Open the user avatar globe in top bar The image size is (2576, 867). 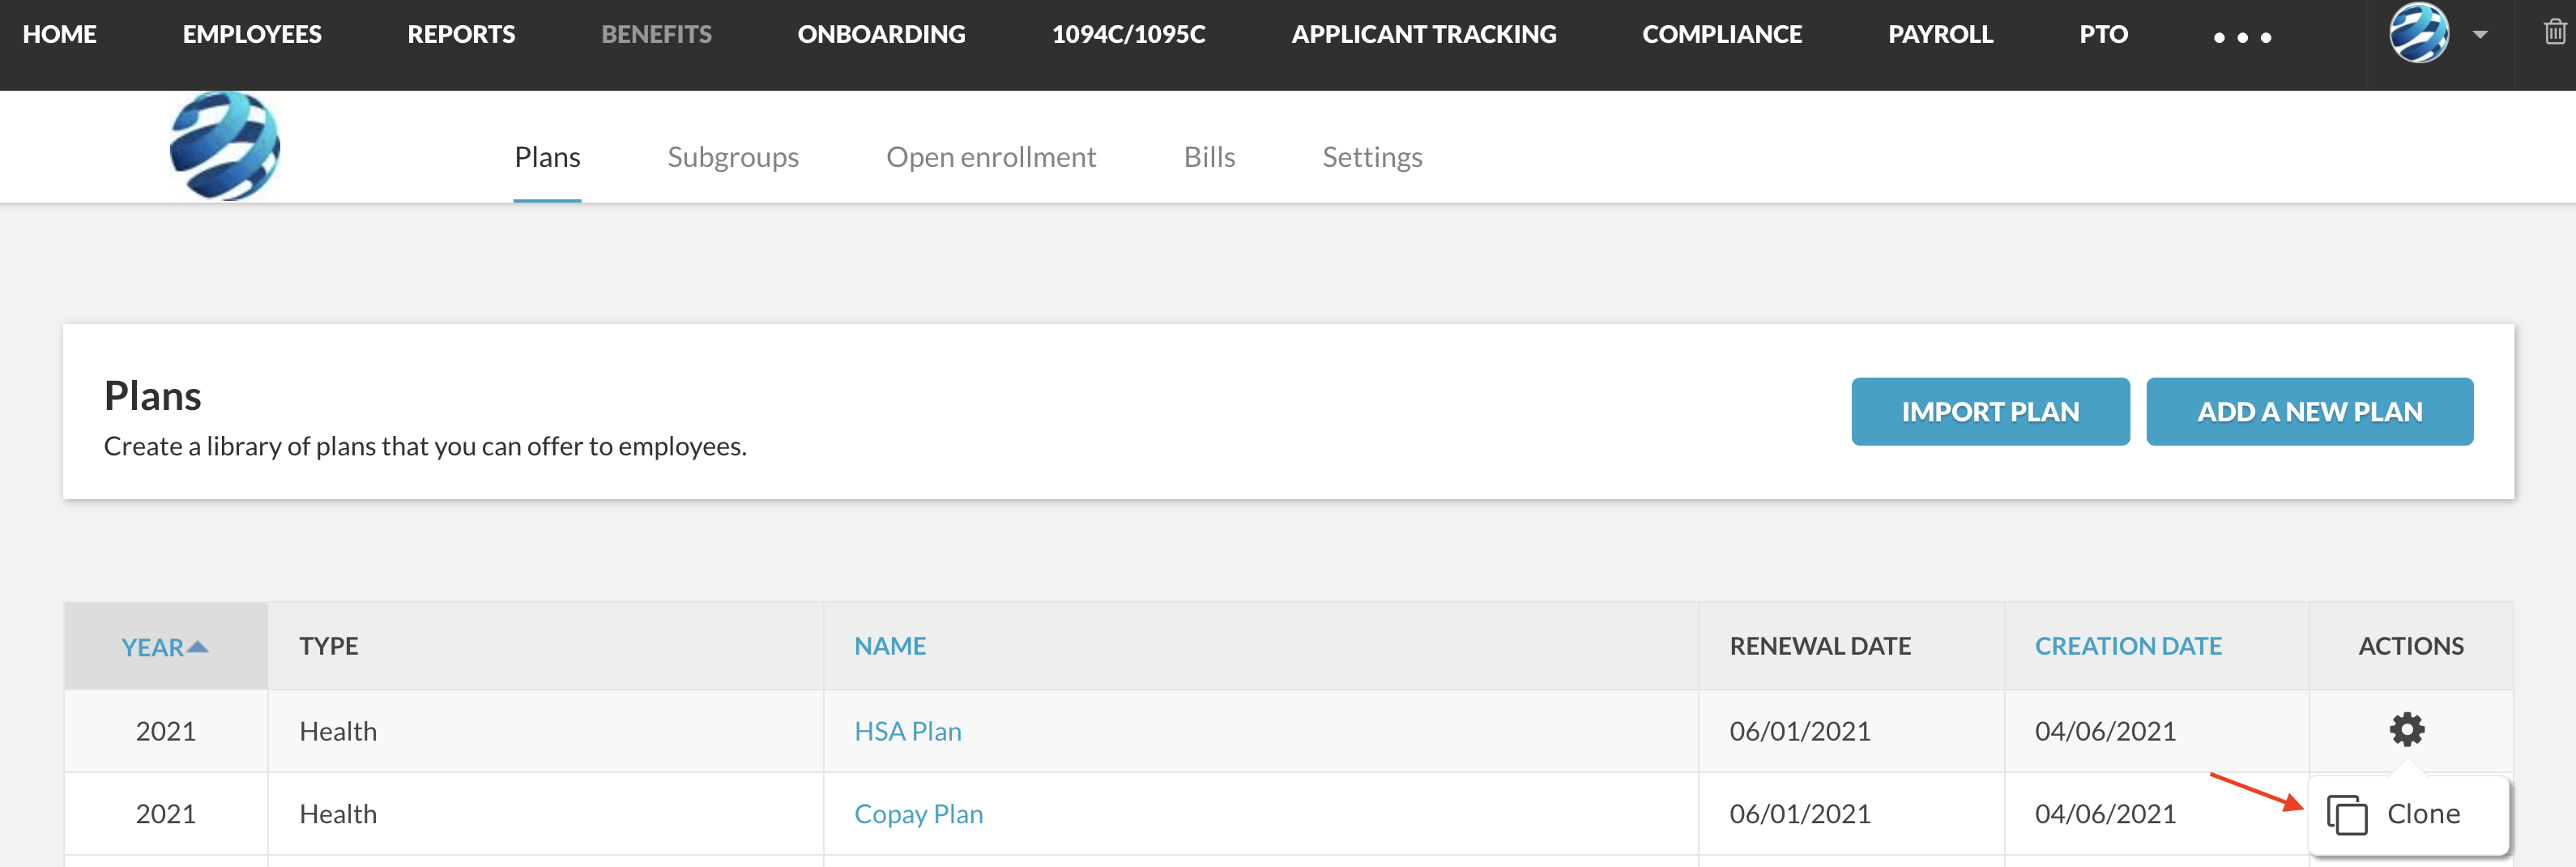tap(2418, 33)
